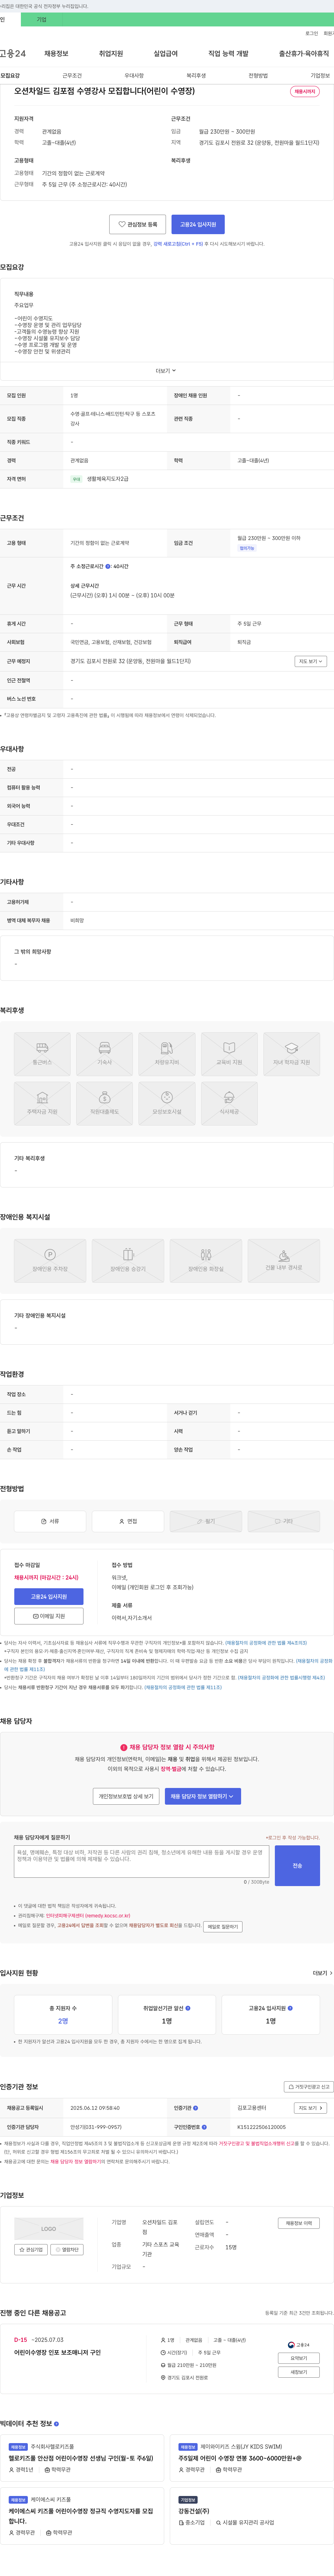Click info icon beside 고용24 입사지원 count
The image size is (334, 2576).
point(290,2008)
